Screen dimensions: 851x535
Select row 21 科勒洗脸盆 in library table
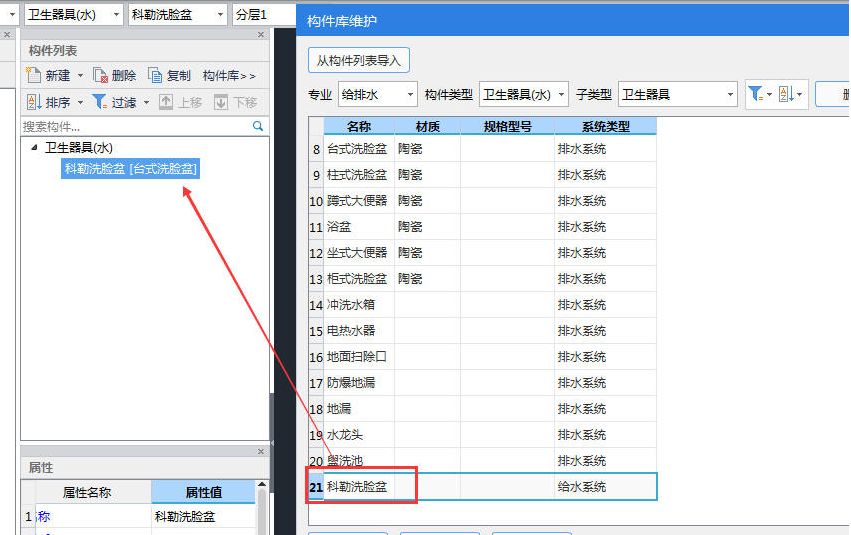click(357, 487)
